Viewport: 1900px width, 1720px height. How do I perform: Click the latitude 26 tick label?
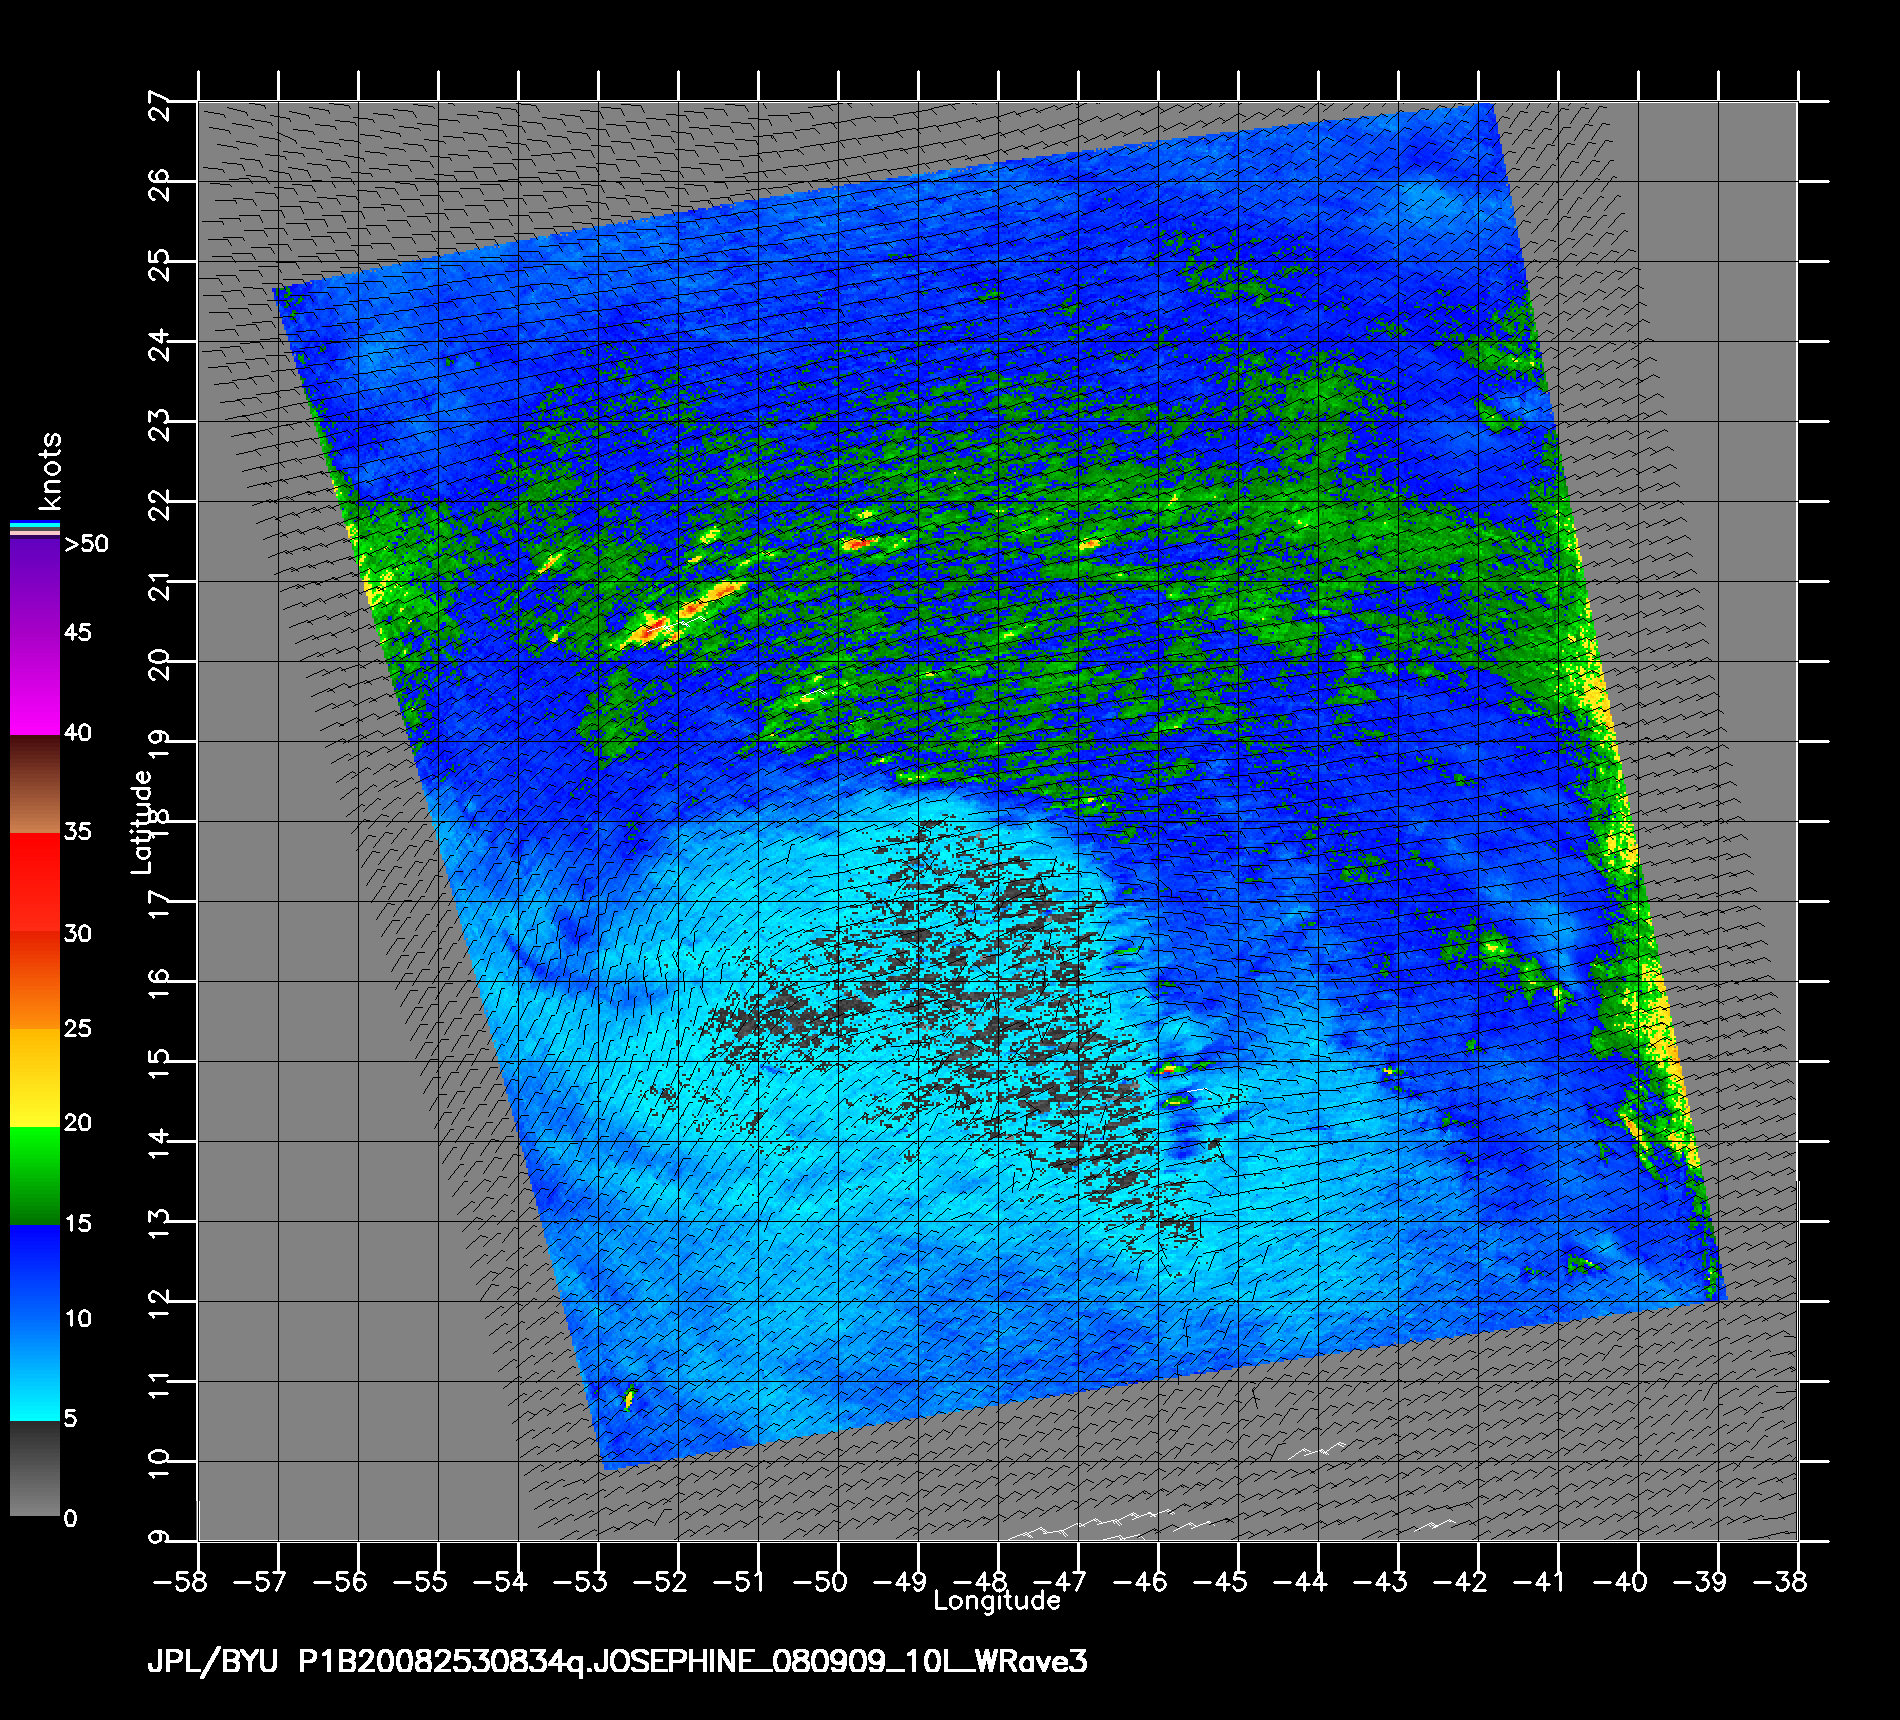click(x=160, y=184)
